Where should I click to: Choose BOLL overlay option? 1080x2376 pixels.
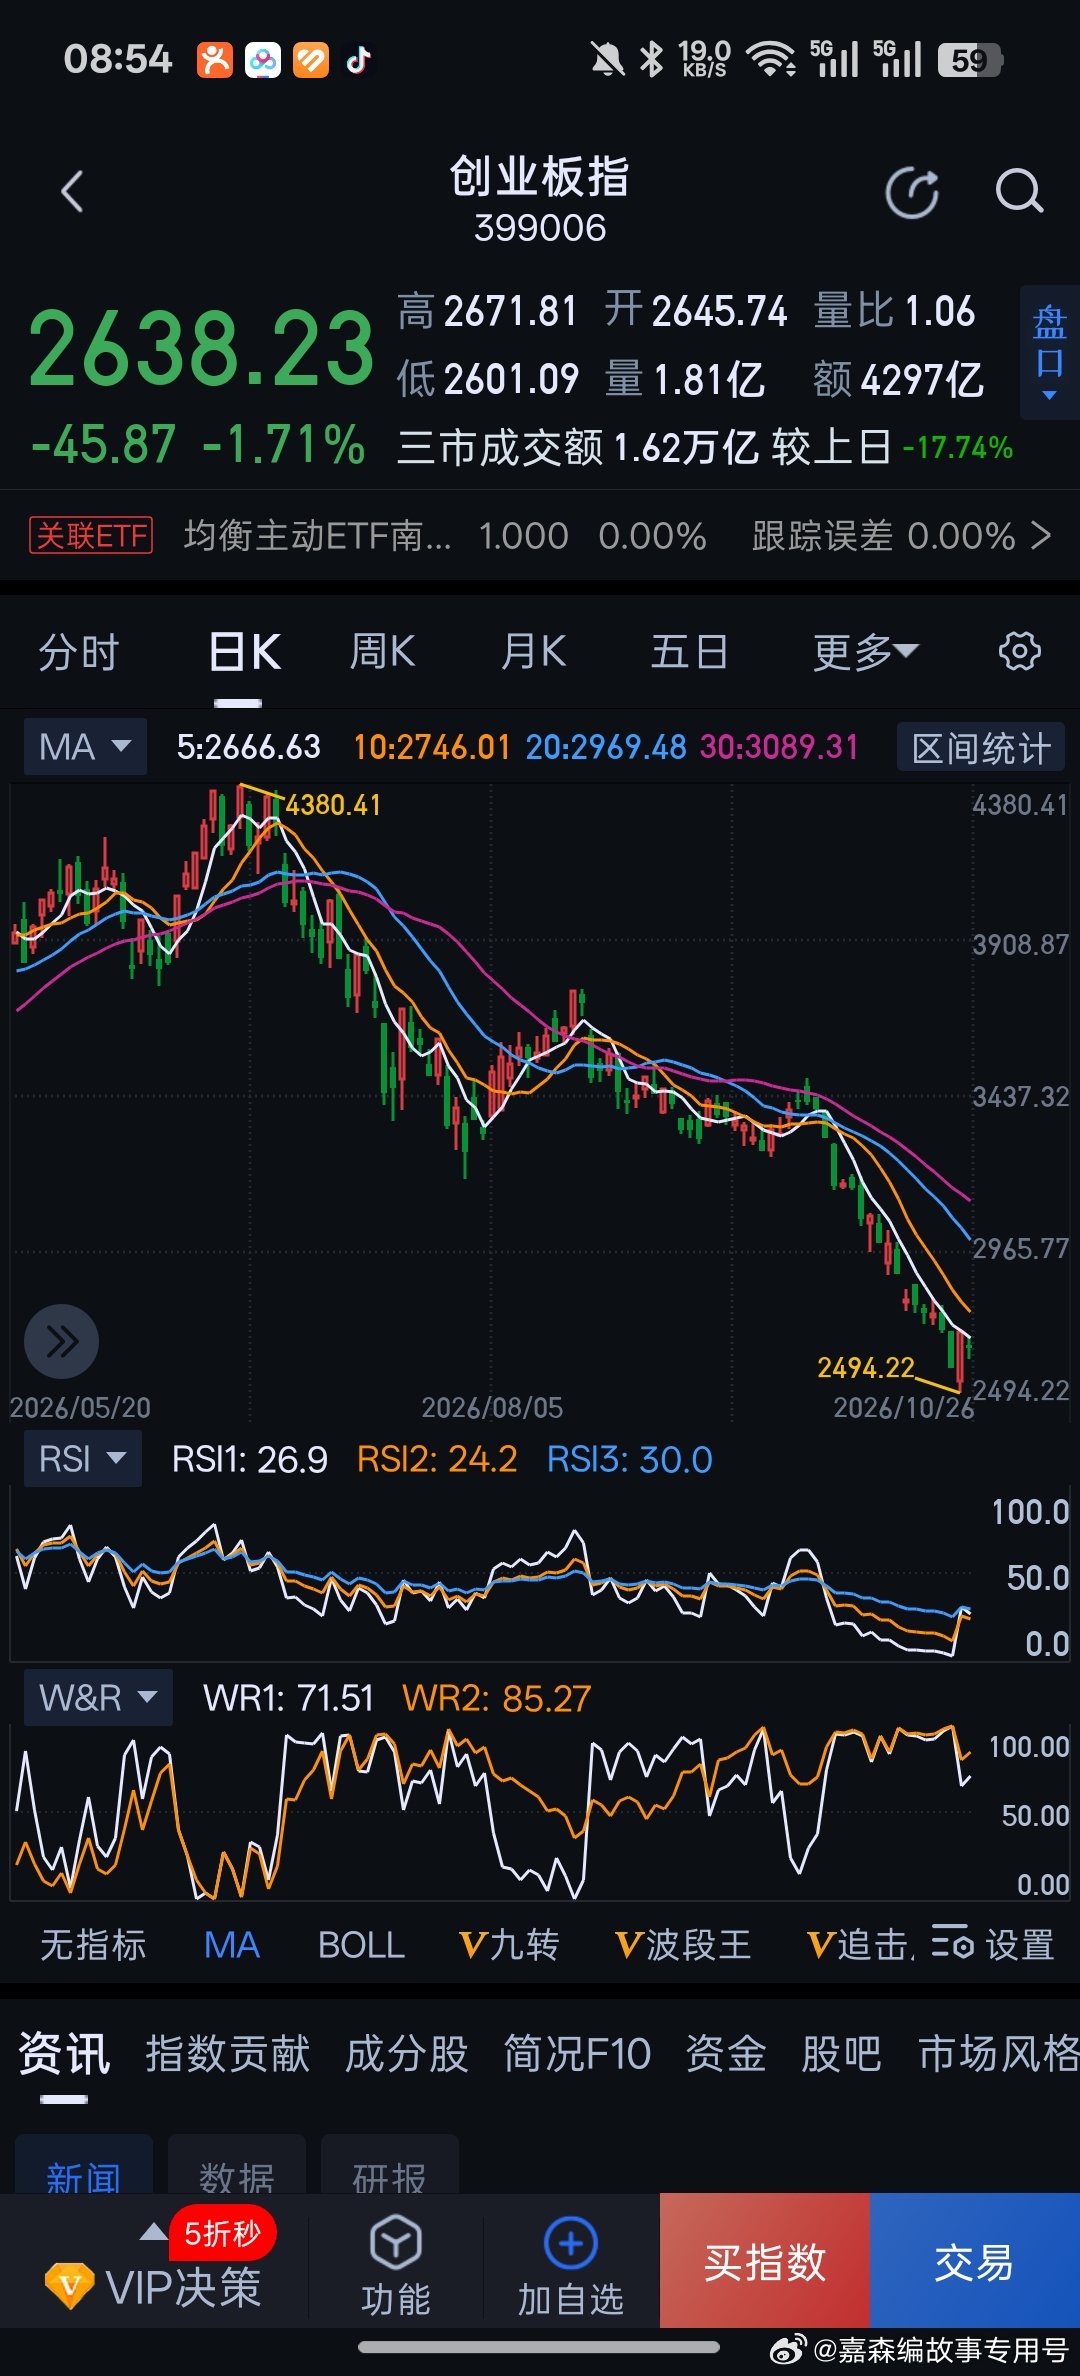[361, 1945]
